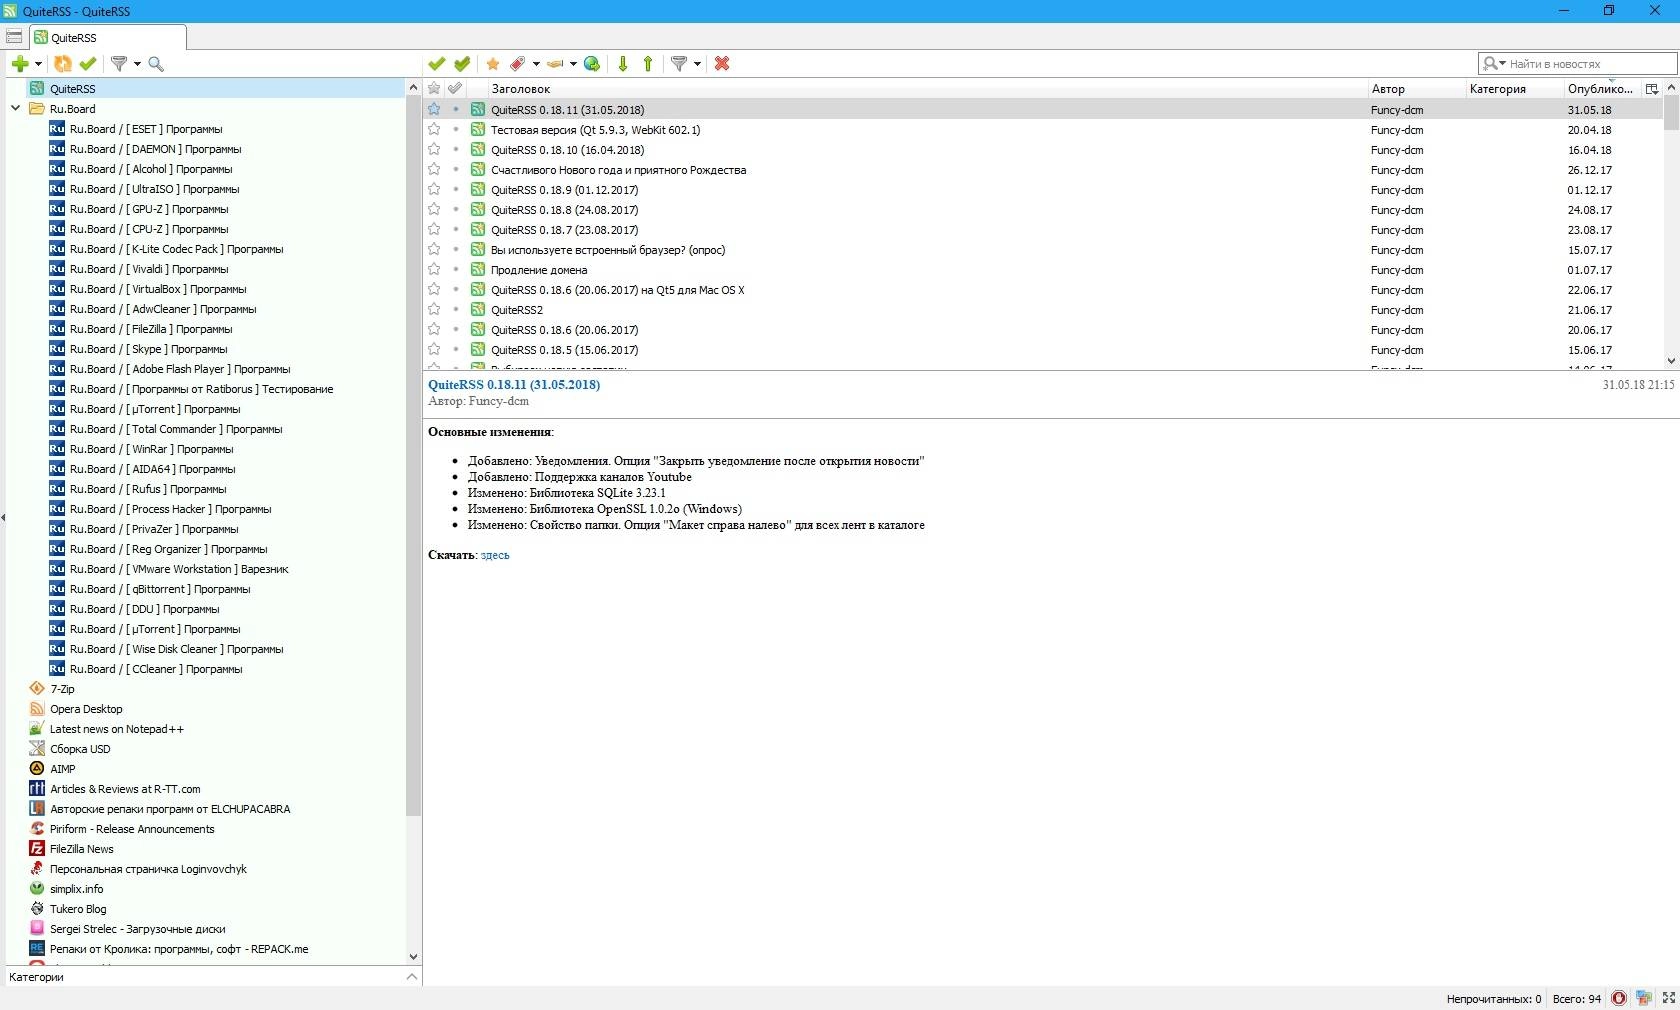
Task: Click the green plus Add feed icon
Action: pyautogui.click(x=20, y=64)
